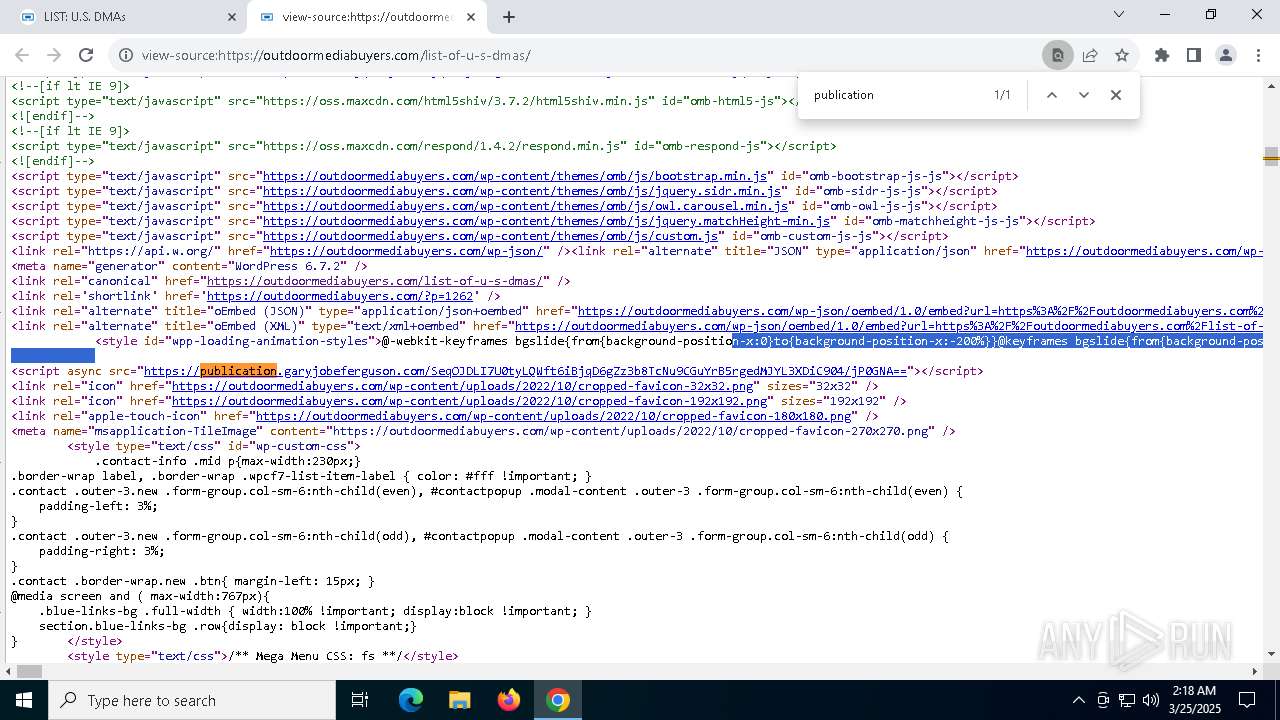Open the canonical list-of-u-s-dmas link
Screen dimensions: 1280x720
377,281
